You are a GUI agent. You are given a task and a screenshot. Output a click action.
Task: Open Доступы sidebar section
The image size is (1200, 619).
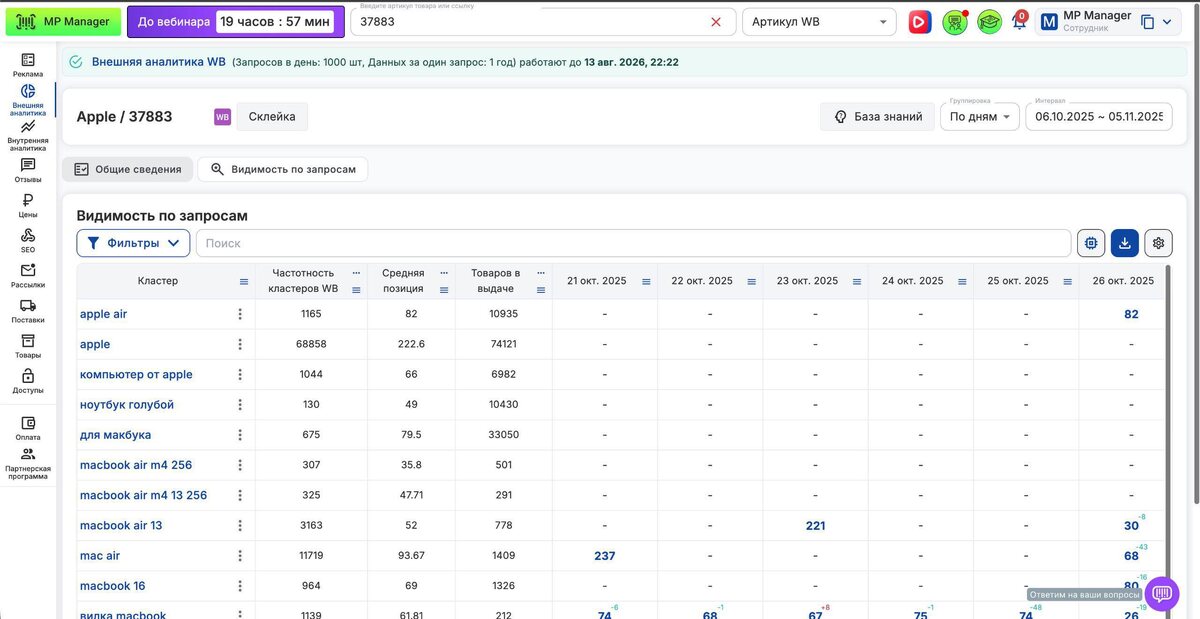coord(28,382)
